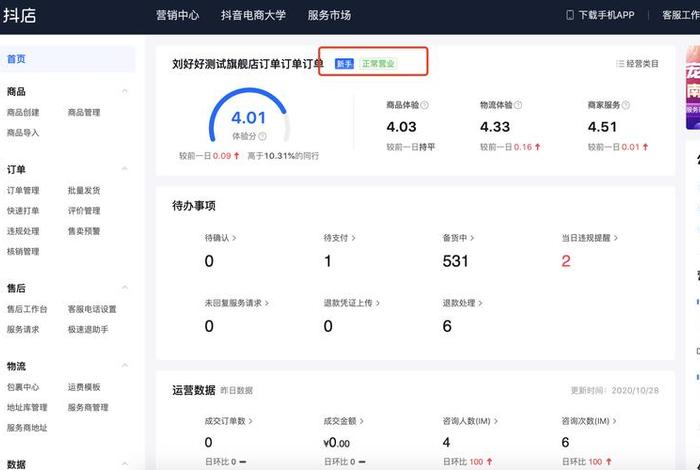Go to 订单管理
This screenshot has height=470, width=700.
coord(23,190)
